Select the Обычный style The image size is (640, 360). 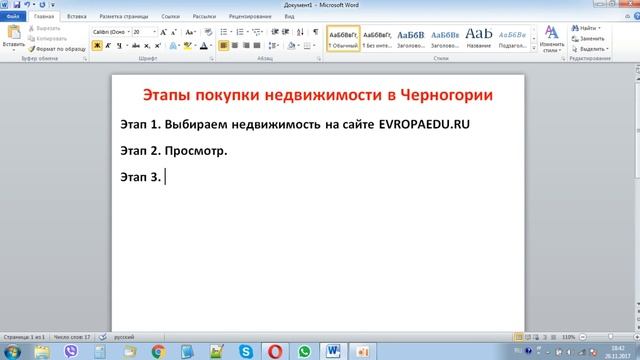pyautogui.click(x=343, y=39)
